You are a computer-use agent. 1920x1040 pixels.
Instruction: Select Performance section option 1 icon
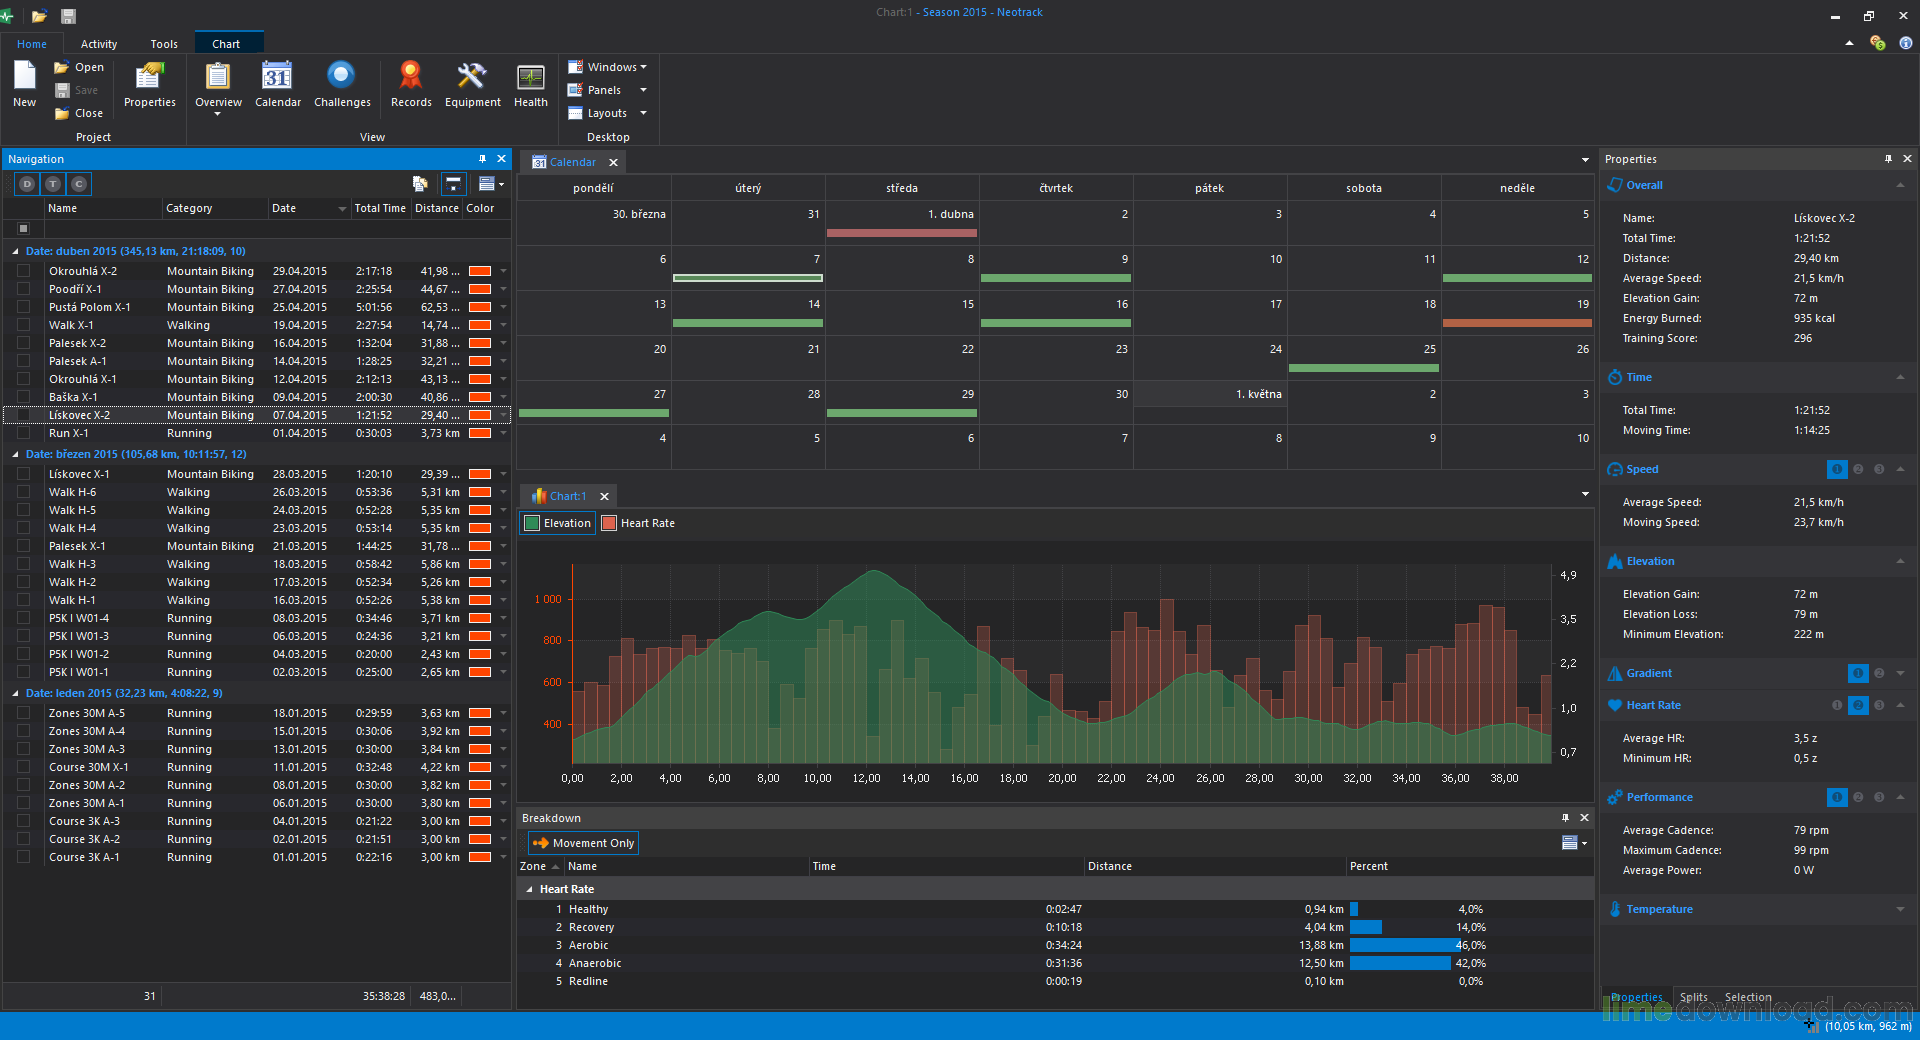click(x=1837, y=797)
